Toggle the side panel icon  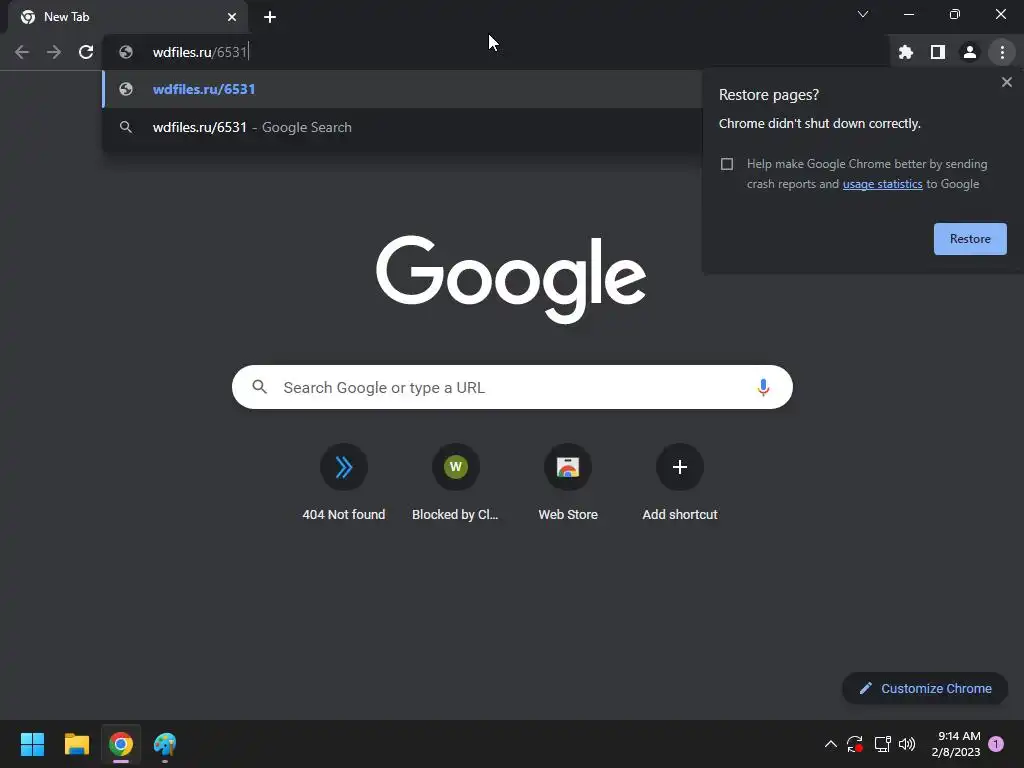coord(938,52)
